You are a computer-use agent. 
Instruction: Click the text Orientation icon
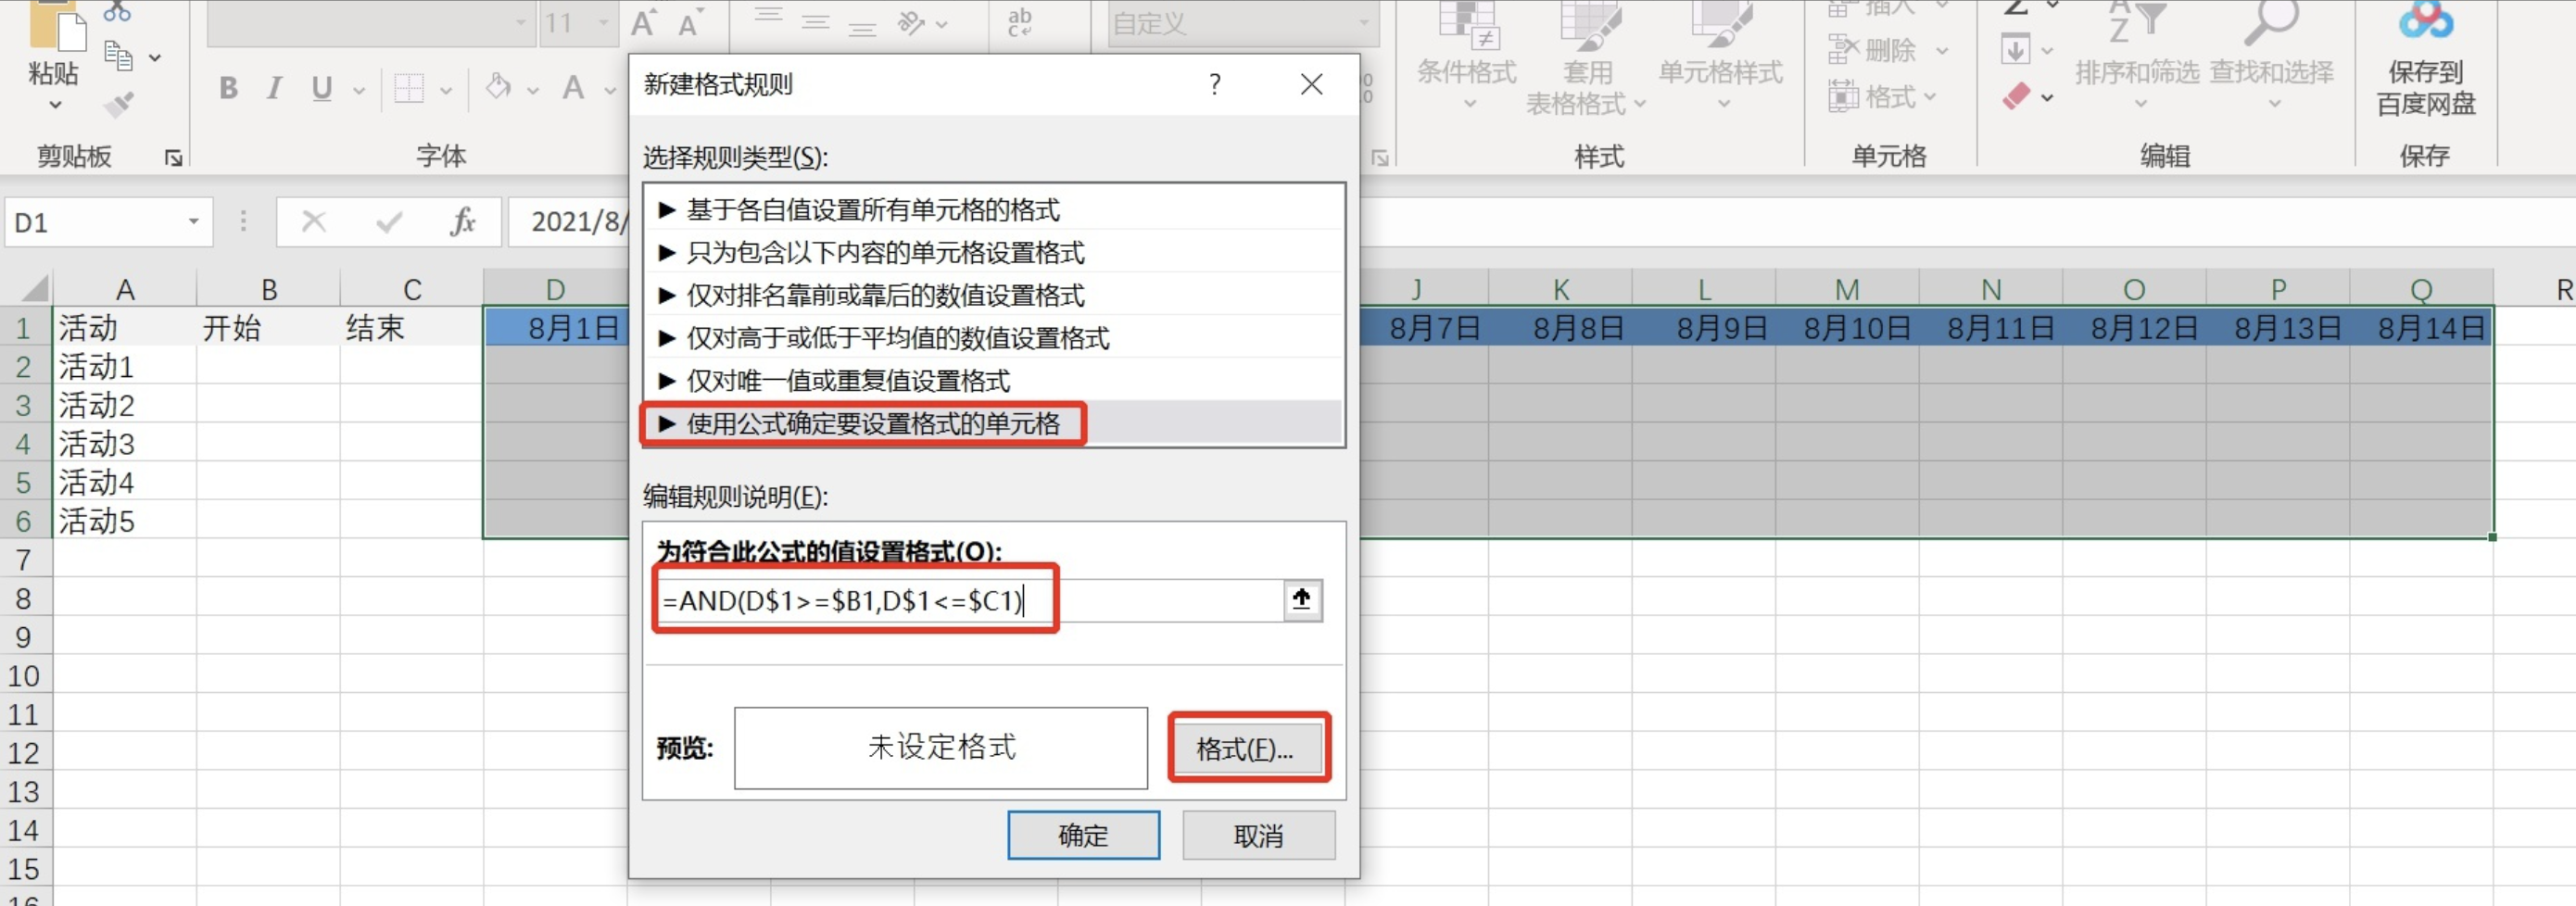(x=911, y=22)
